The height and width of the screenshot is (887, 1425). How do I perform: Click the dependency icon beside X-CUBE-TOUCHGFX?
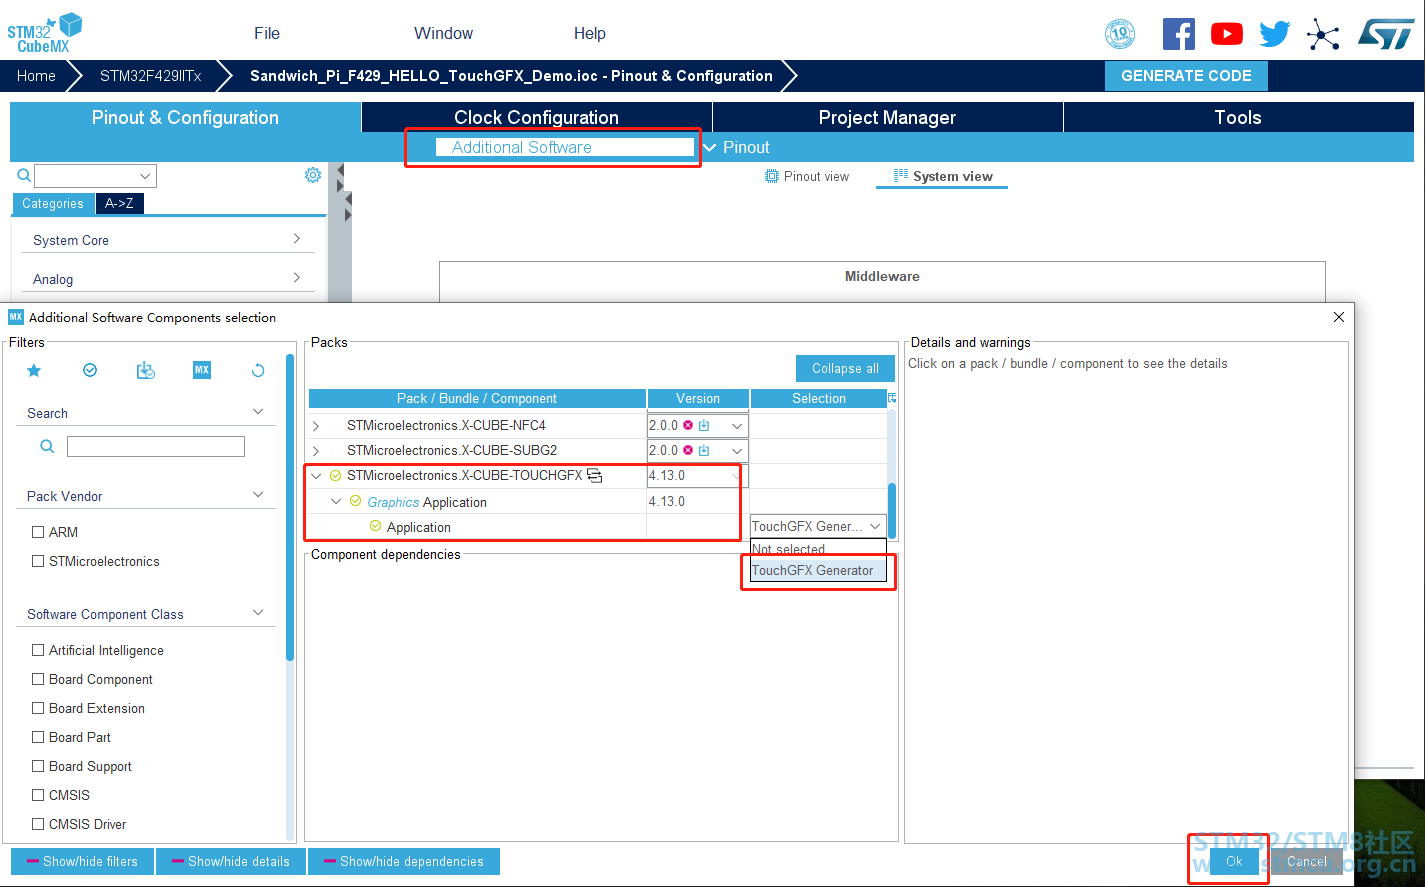click(595, 475)
